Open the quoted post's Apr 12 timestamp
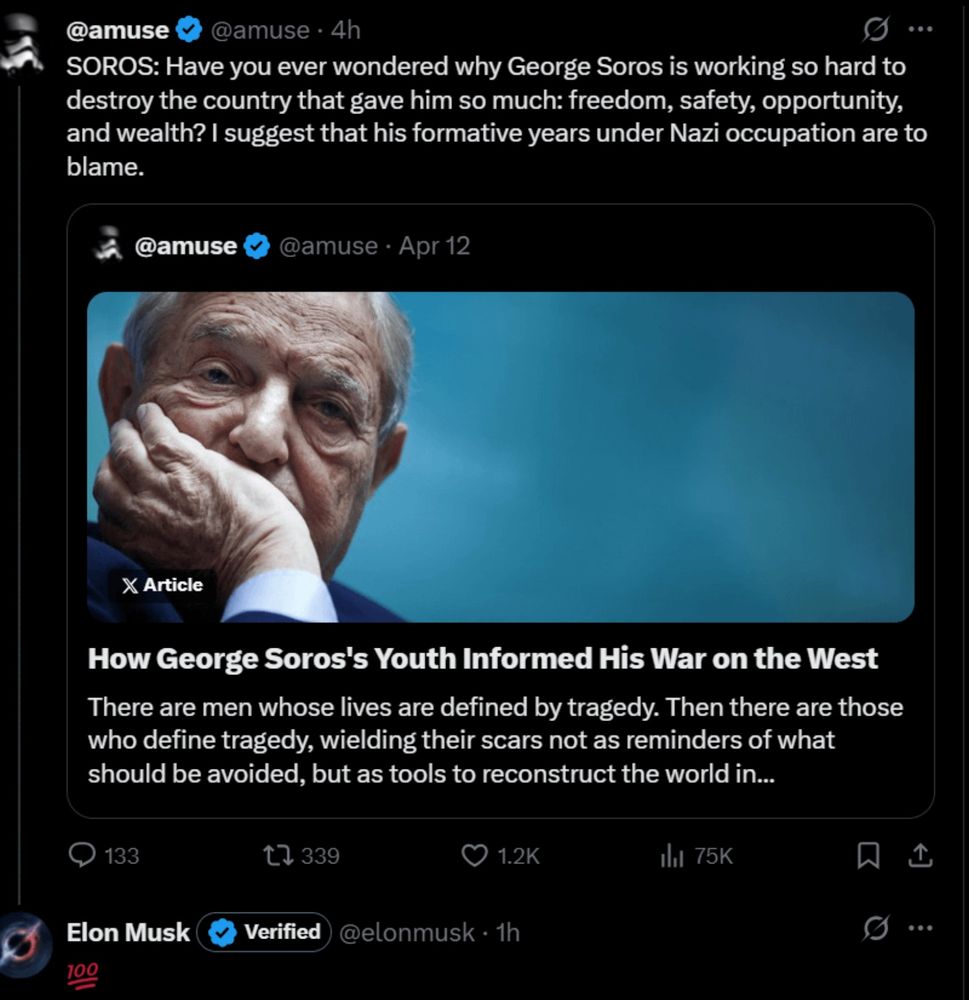 434,246
